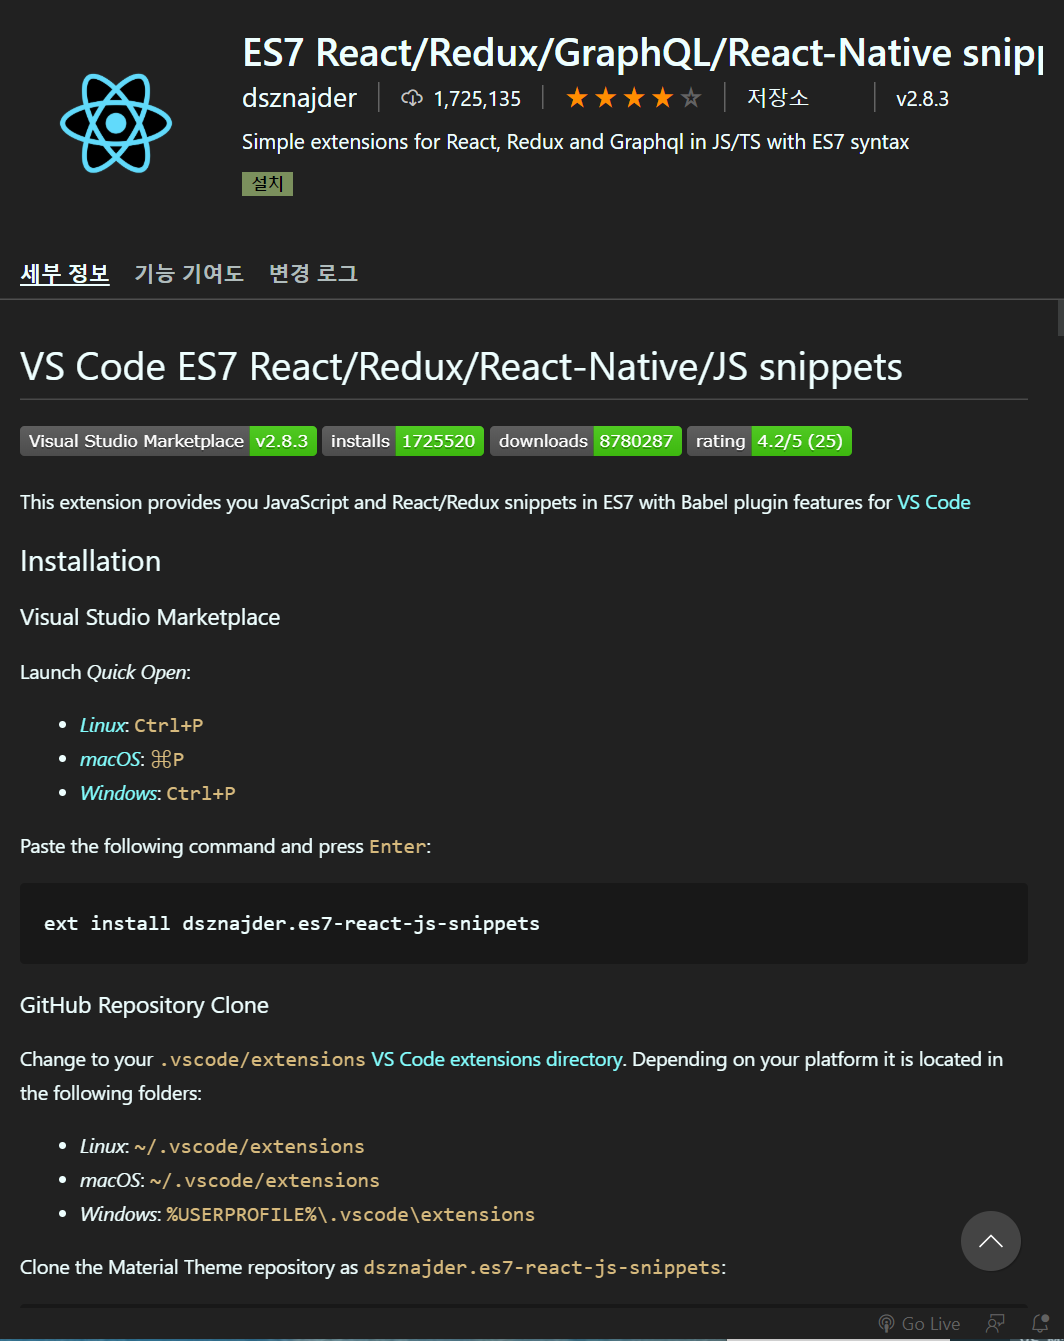Click the v2.8.3 version label in header
This screenshot has height=1341, width=1064.
click(x=922, y=99)
